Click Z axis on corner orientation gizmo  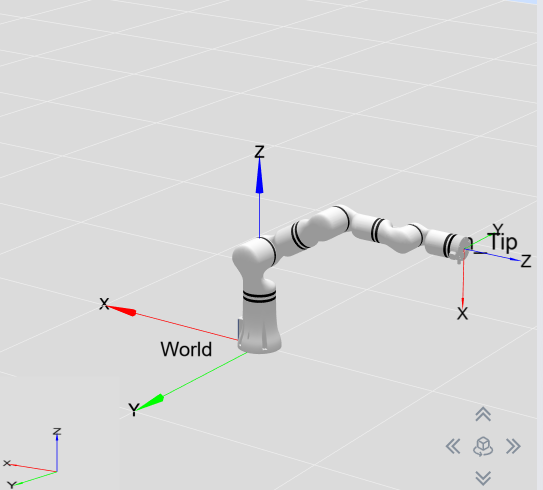(57, 431)
